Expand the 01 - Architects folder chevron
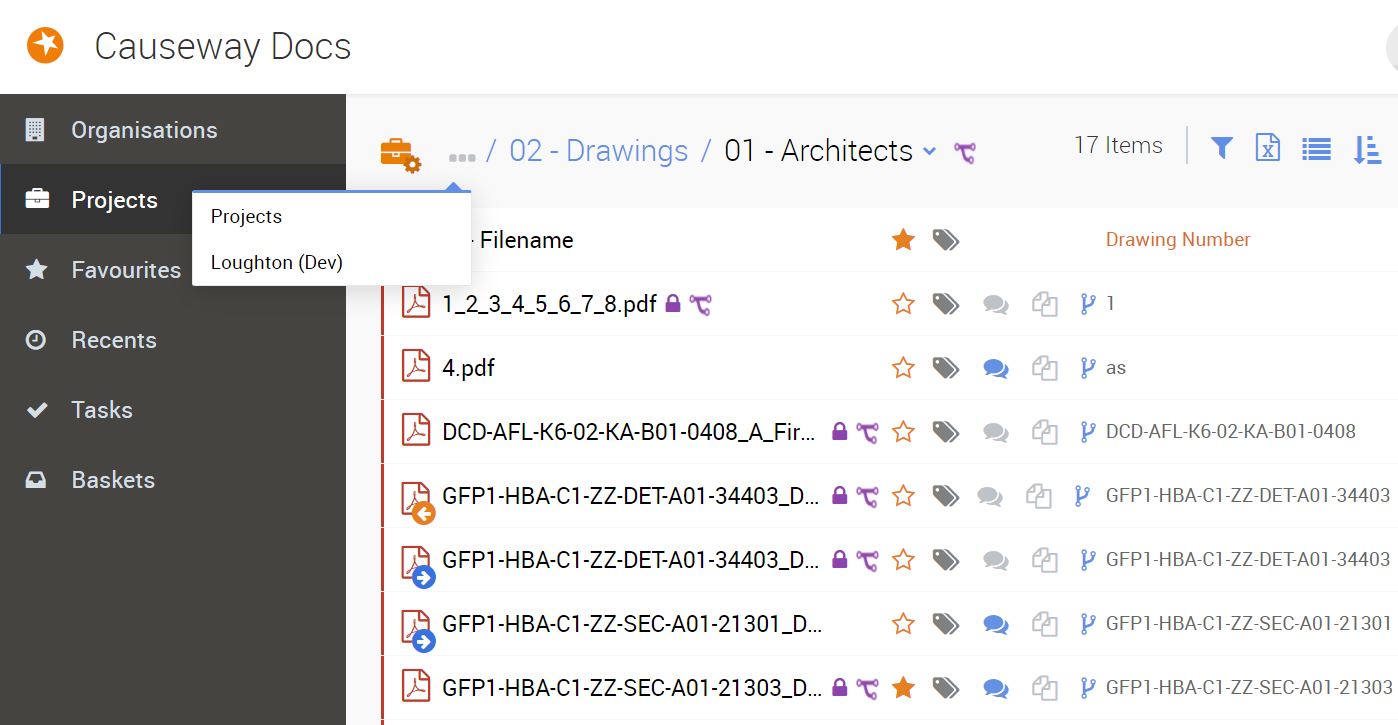 coord(930,152)
